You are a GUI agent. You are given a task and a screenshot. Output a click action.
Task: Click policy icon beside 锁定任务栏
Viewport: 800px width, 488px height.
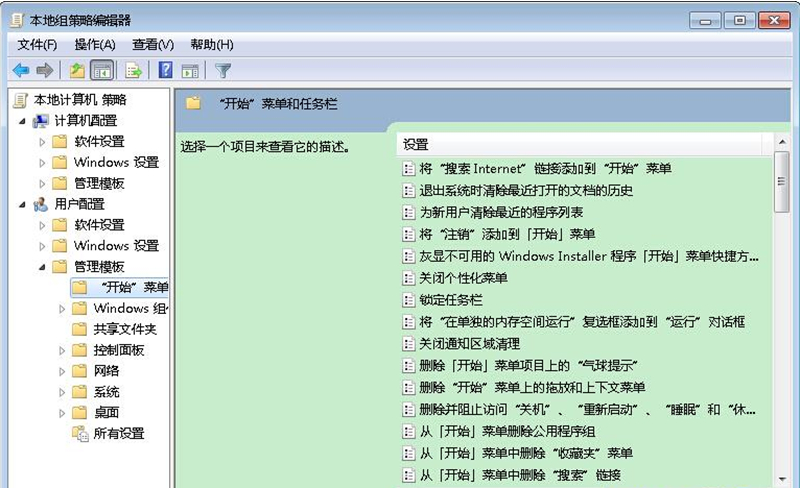click(x=408, y=300)
